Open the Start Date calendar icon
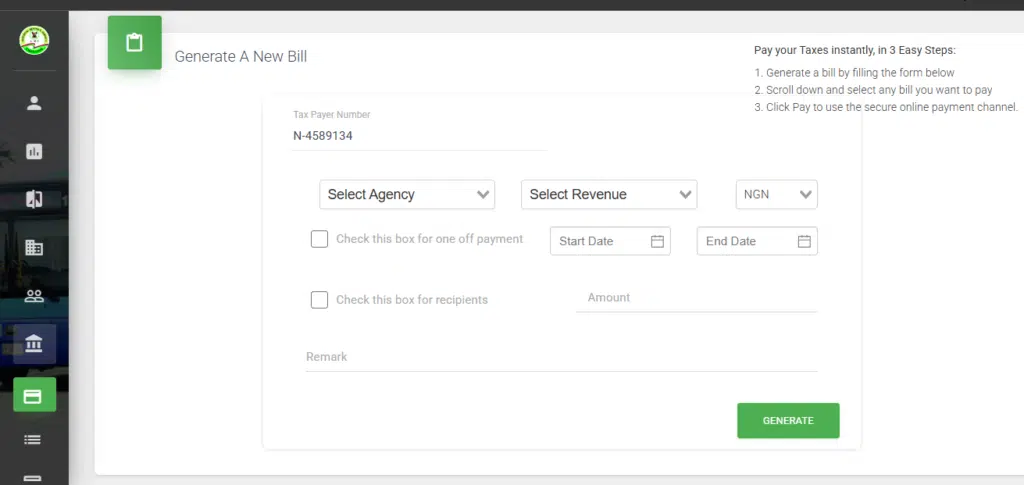This screenshot has height=485, width=1024. (657, 242)
